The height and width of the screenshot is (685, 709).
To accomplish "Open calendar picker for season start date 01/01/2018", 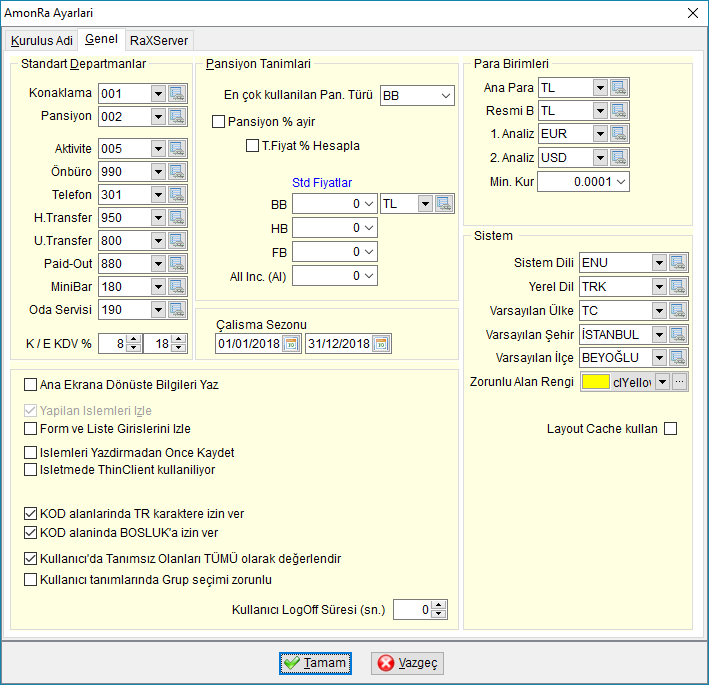I will [x=292, y=344].
